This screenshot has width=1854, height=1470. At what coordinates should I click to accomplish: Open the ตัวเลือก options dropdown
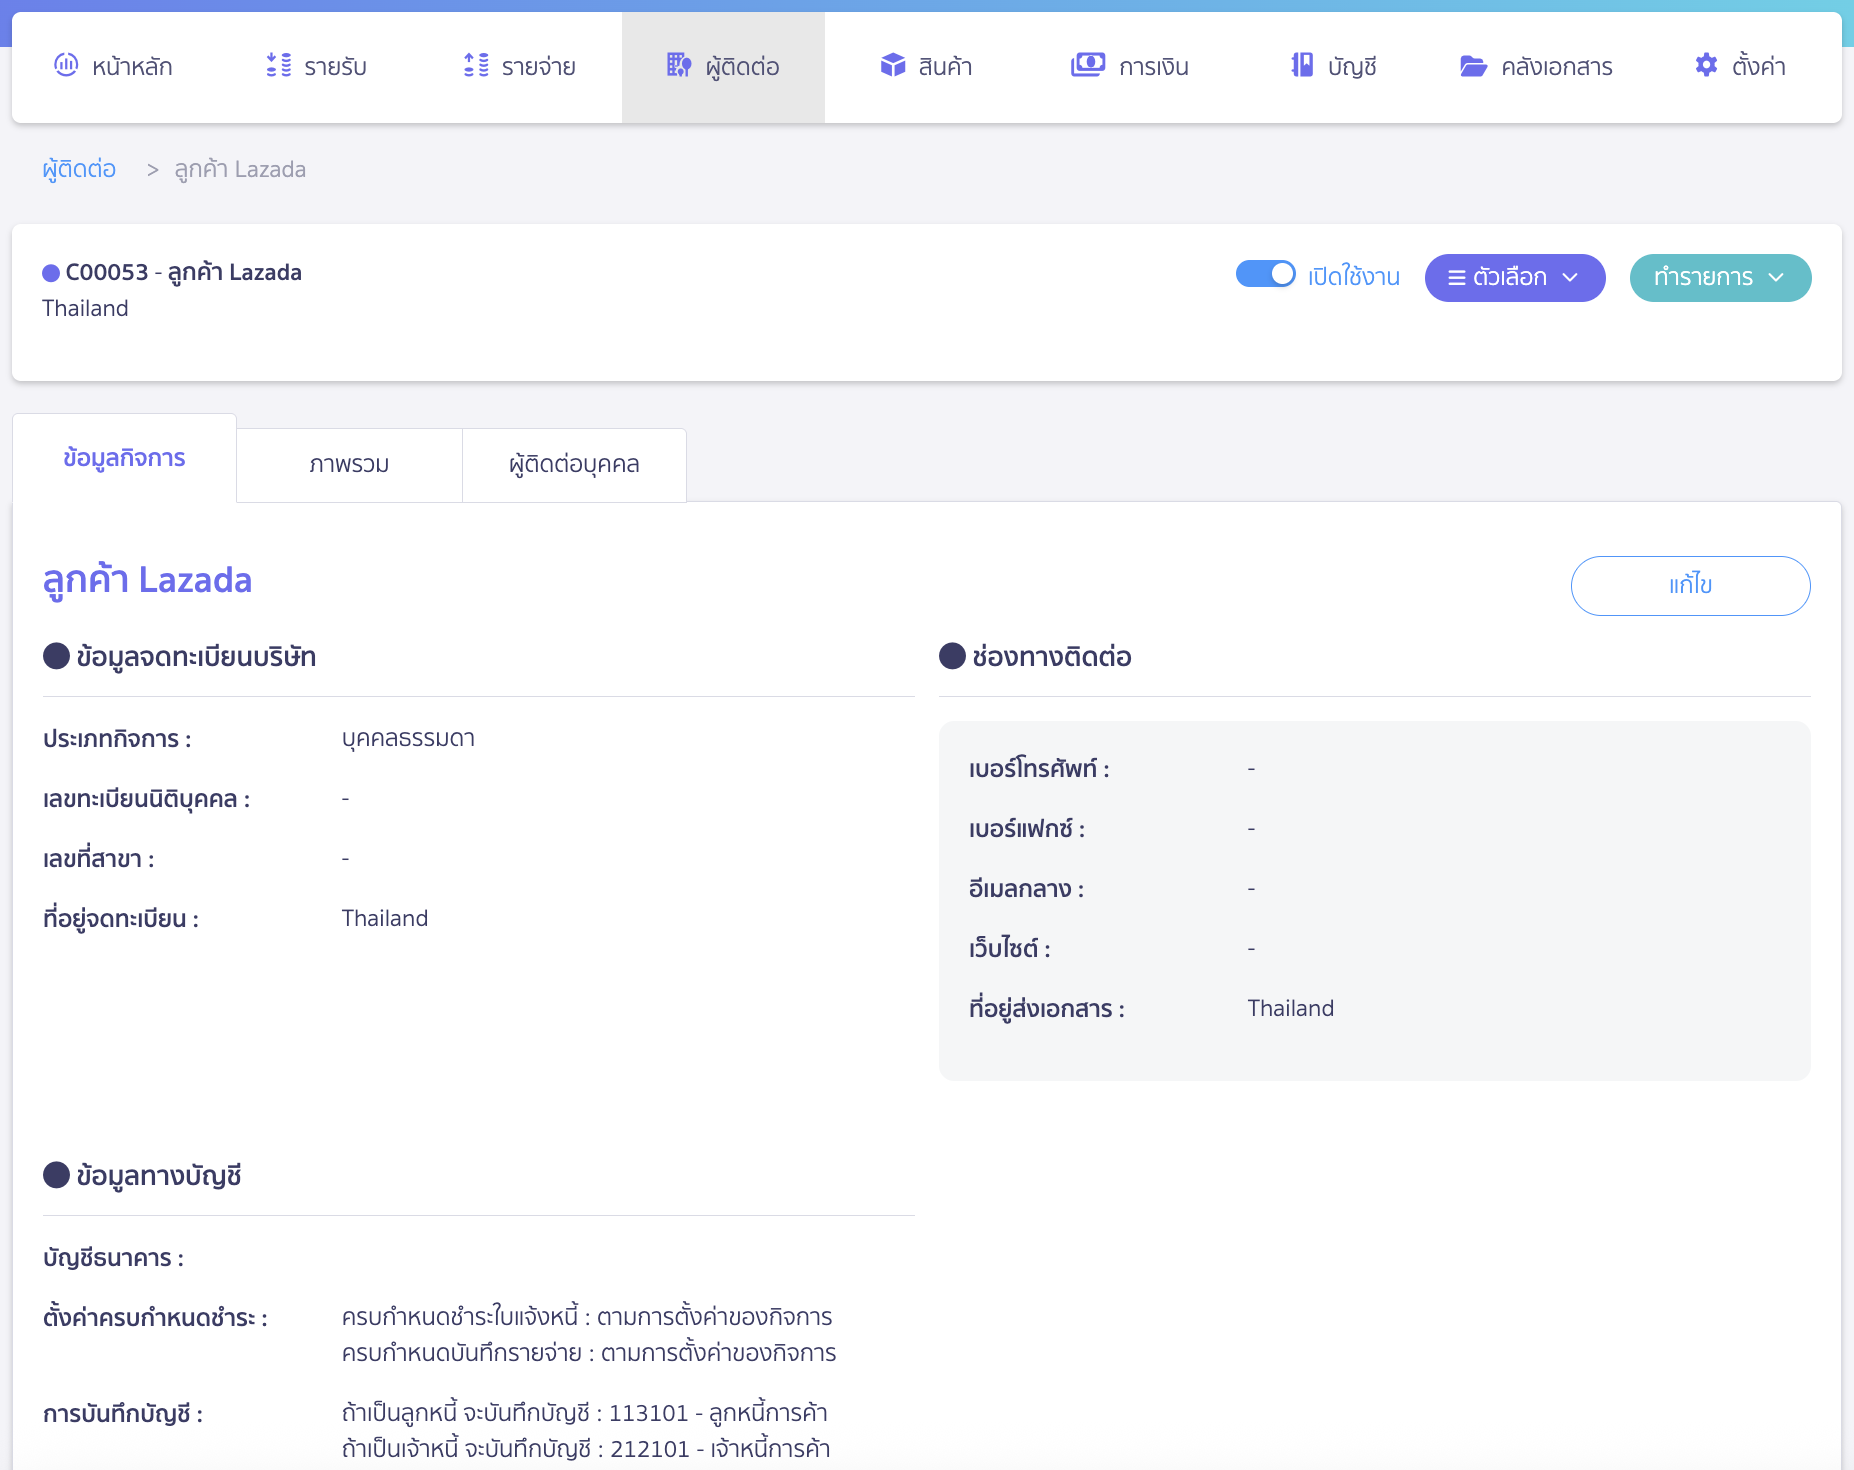tap(1514, 278)
